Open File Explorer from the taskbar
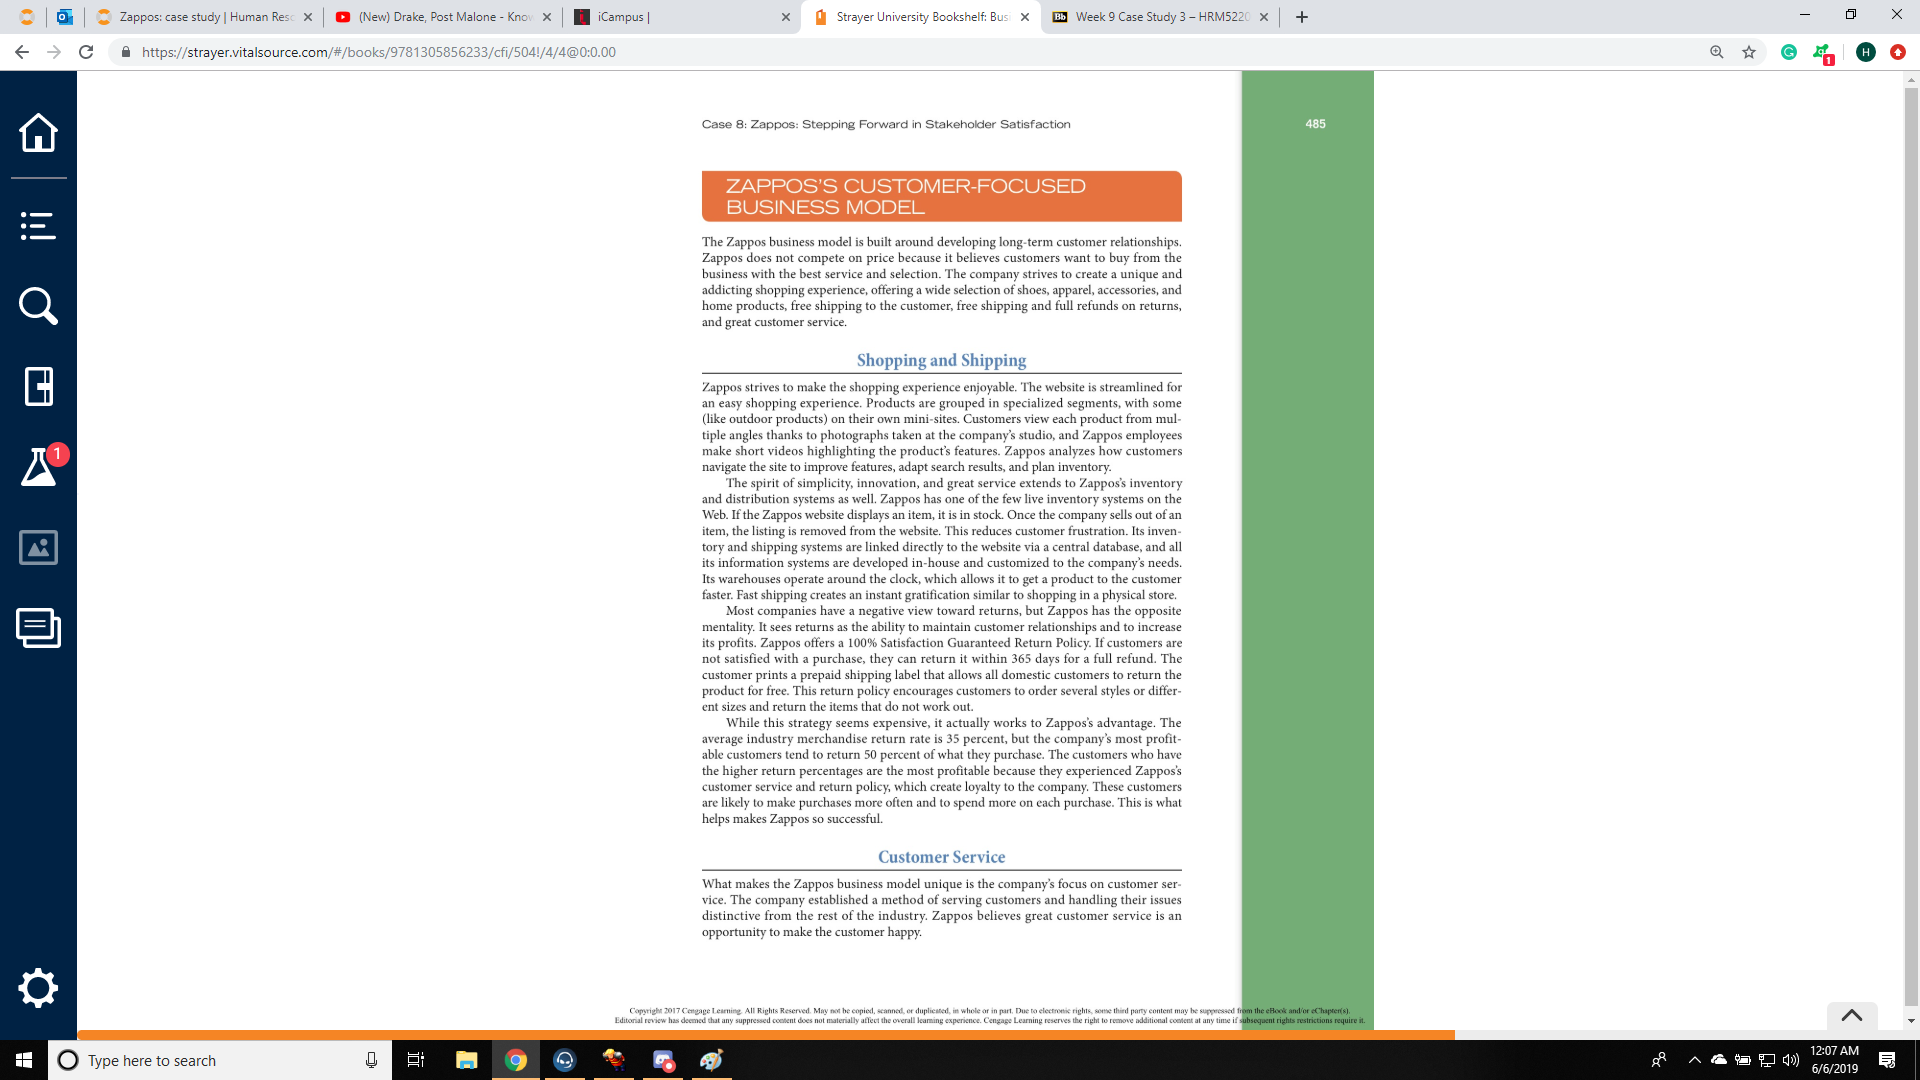This screenshot has width=1920, height=1080. click(x=466, y=1060)
